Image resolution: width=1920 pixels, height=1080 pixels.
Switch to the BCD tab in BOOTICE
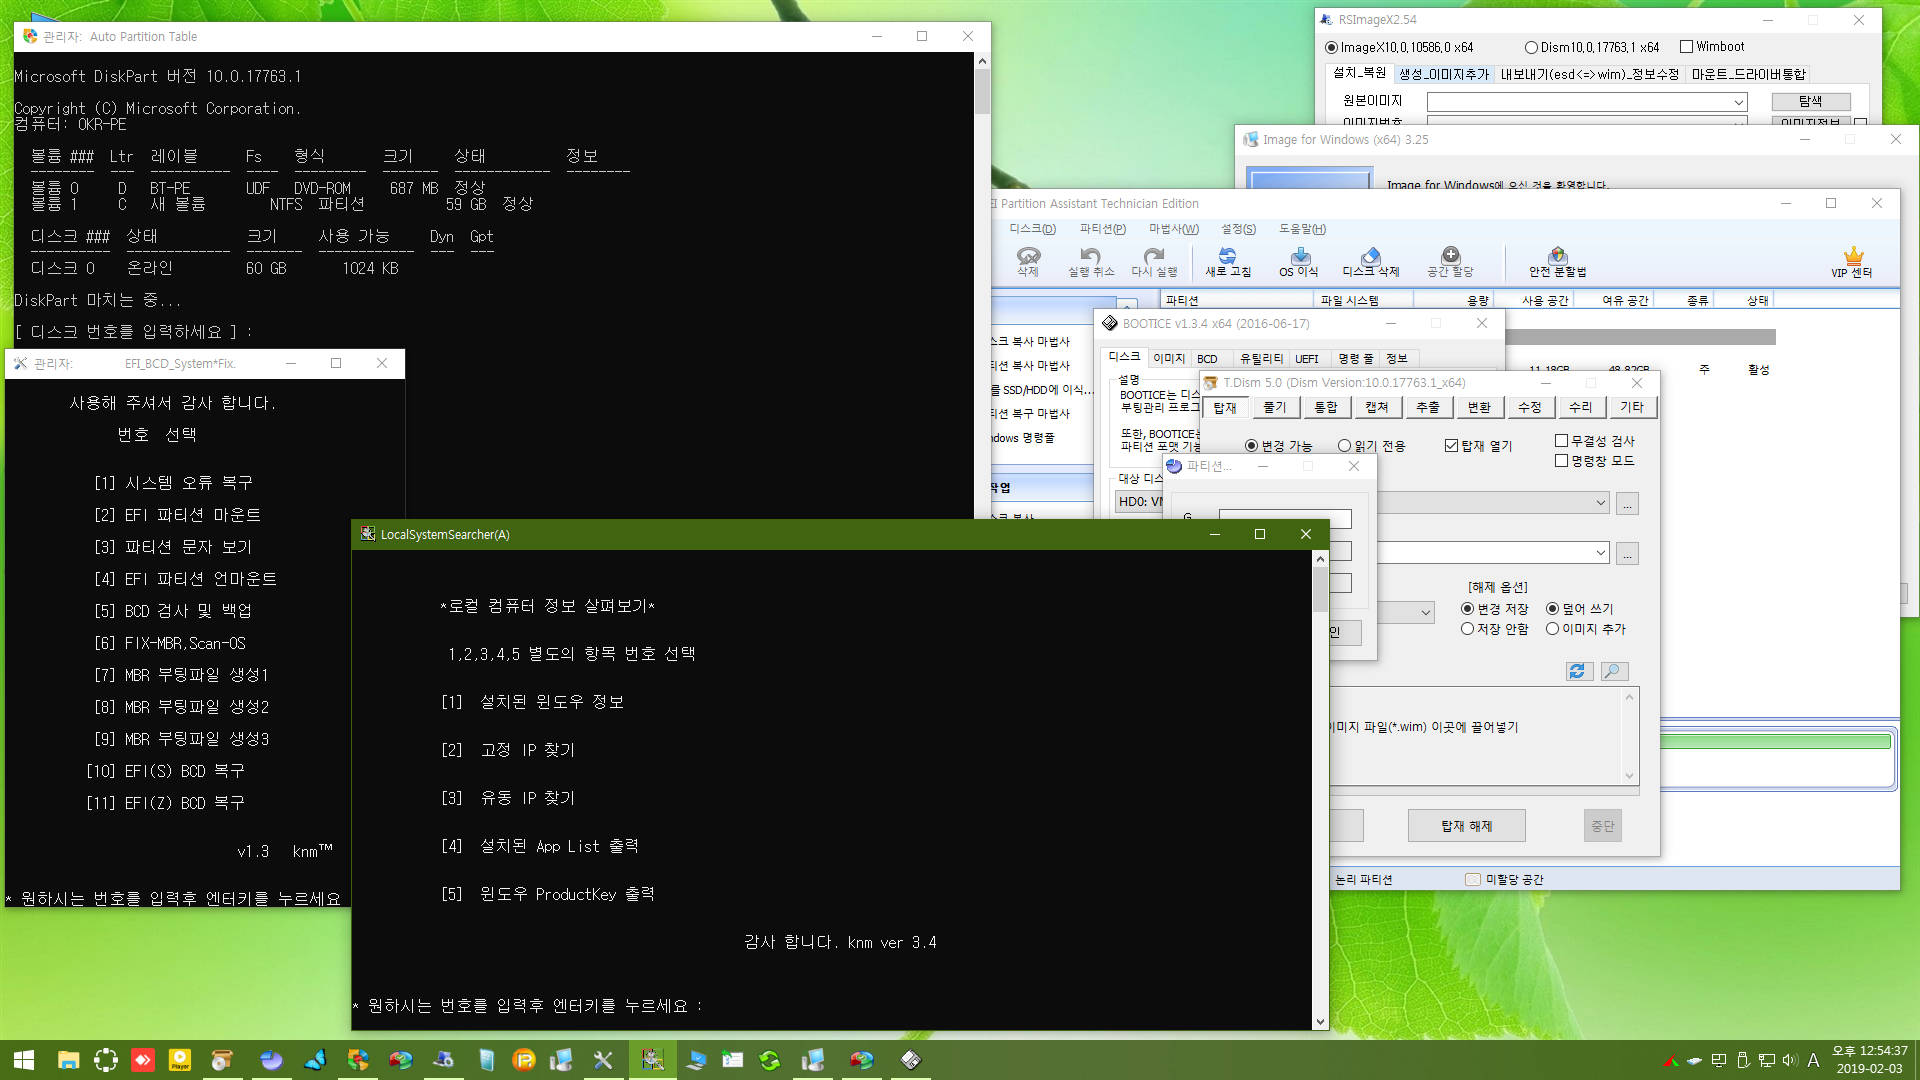point(1207,359)
